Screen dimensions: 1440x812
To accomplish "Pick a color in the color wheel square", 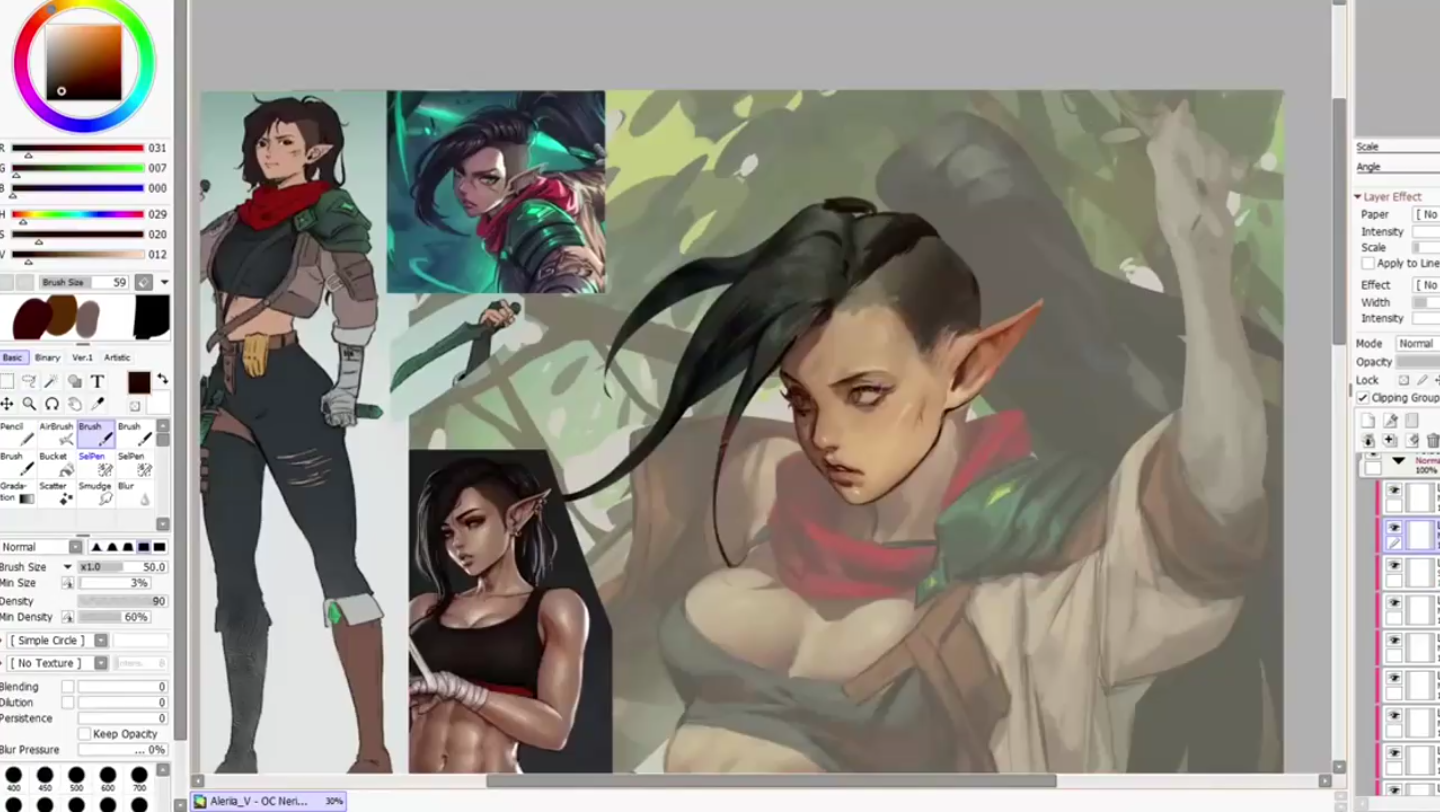I will click(x=83, y=62).
